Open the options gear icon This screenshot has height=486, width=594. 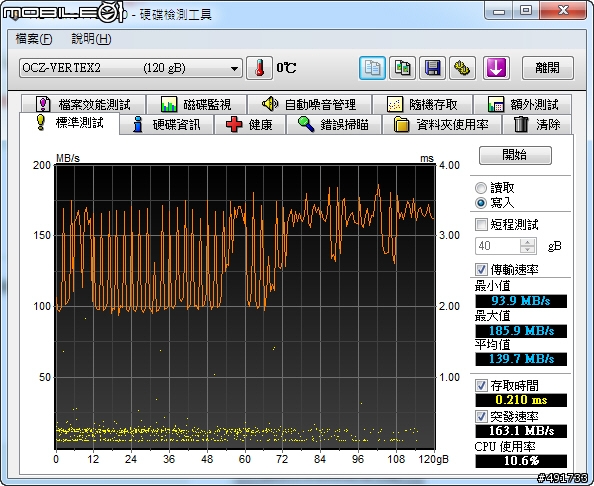pos(462,68)
